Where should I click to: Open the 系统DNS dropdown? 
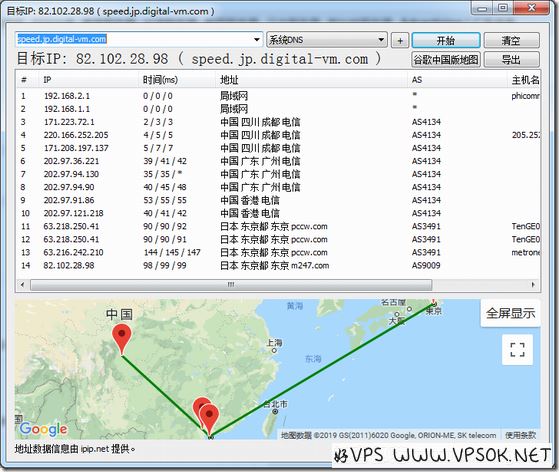click(327, 40)
